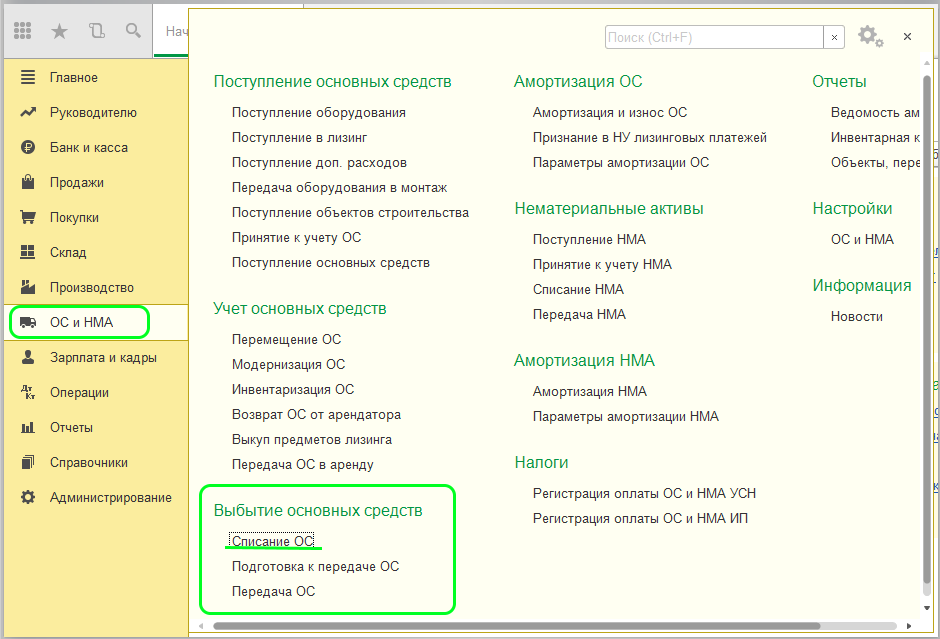Open Признание в НУ лизинговых платежей
940x639 pixels.
[650, 137]
